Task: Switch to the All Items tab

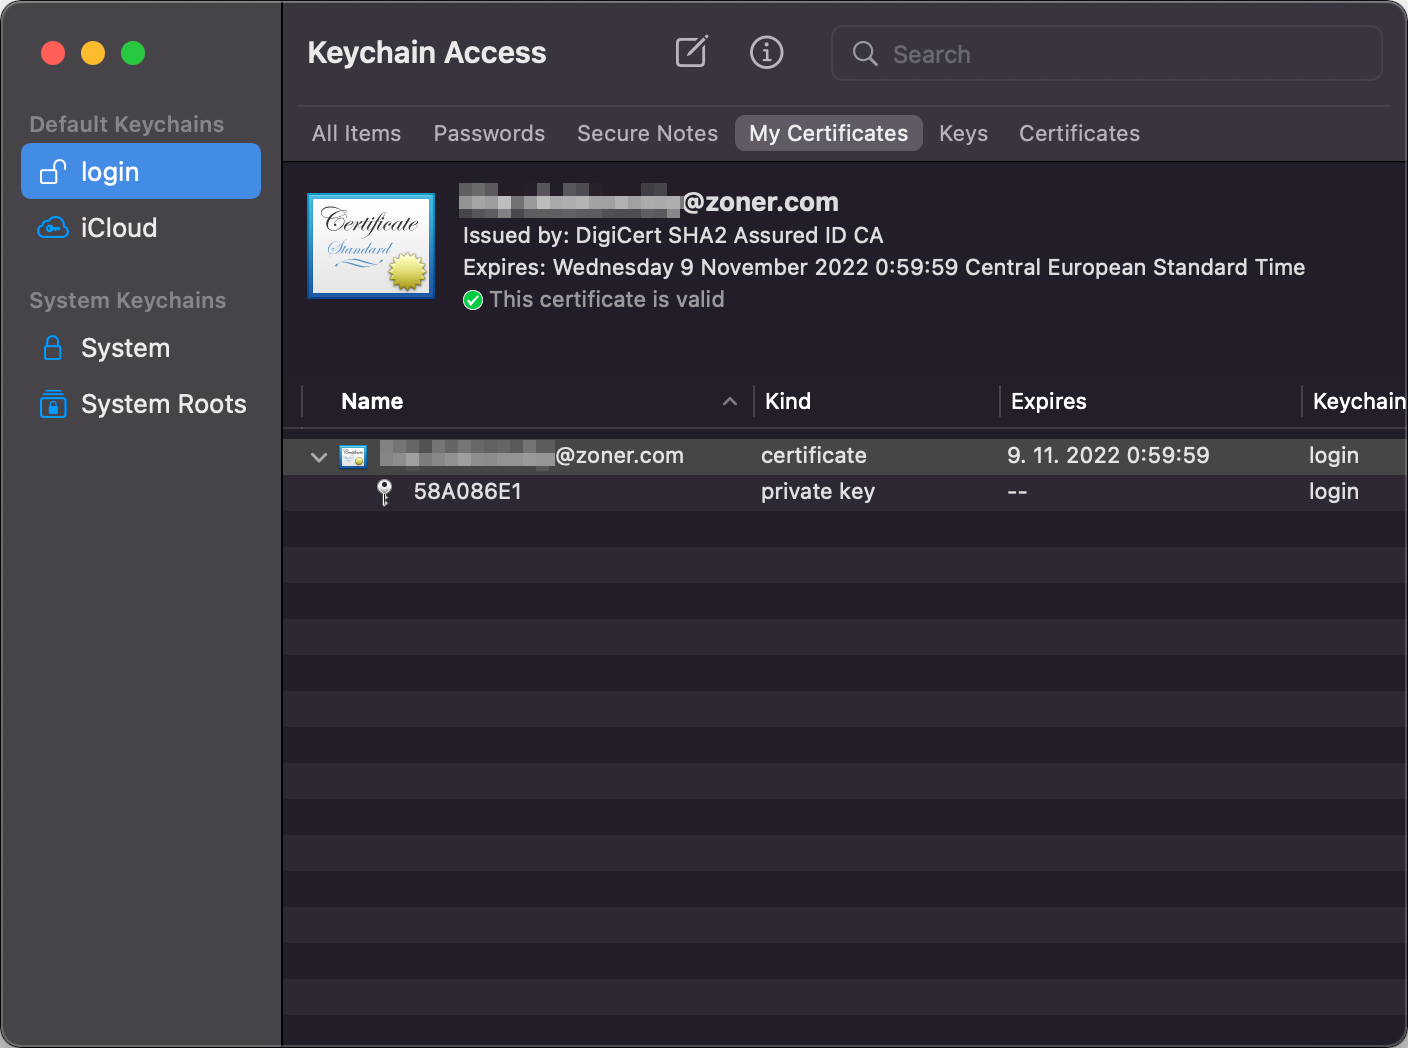Action: tap(356, 133)
